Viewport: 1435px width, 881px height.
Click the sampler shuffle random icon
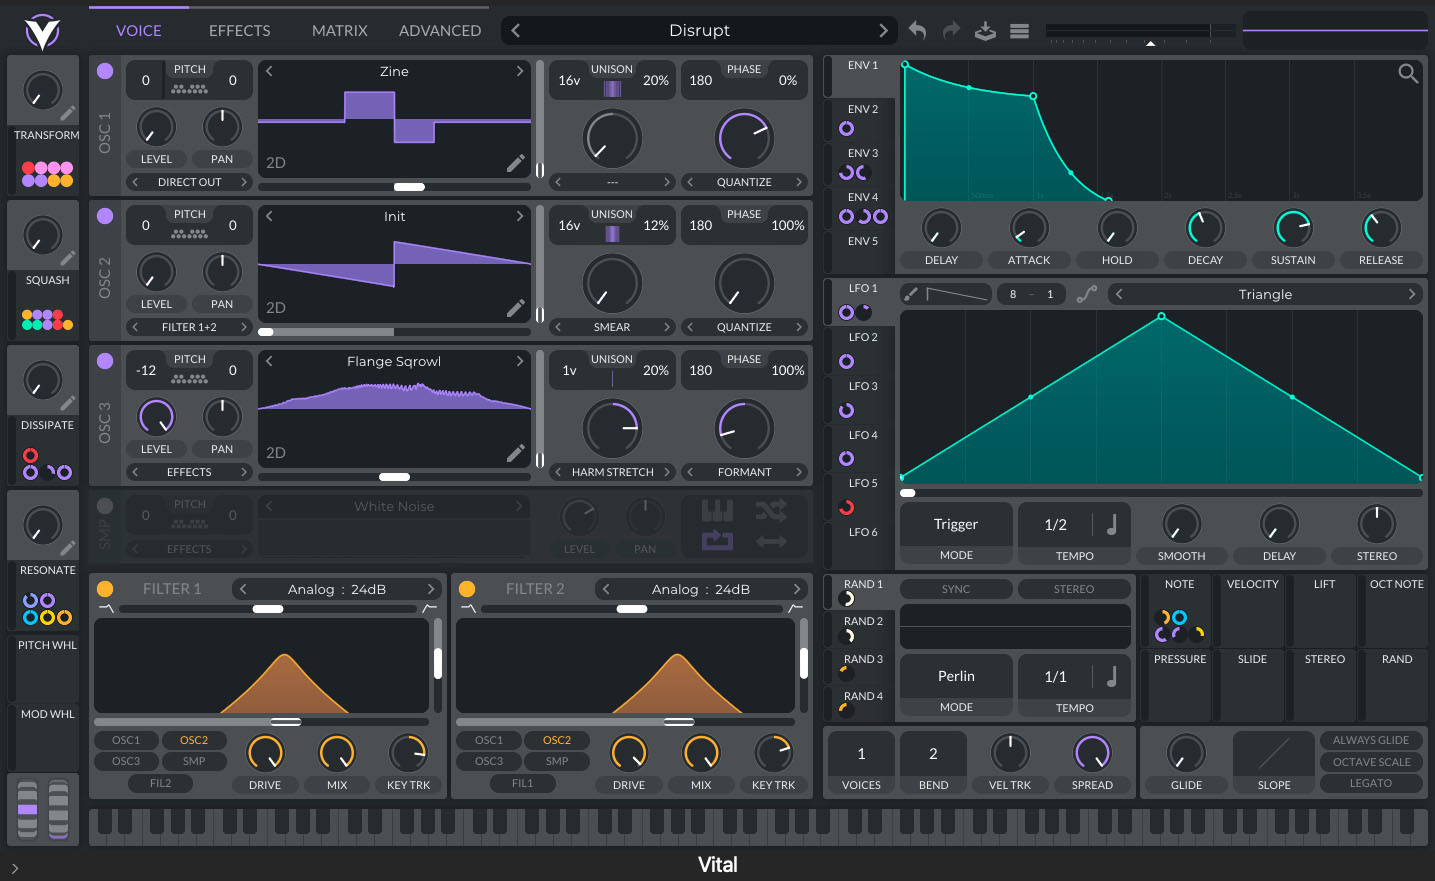tap(771, 511)
